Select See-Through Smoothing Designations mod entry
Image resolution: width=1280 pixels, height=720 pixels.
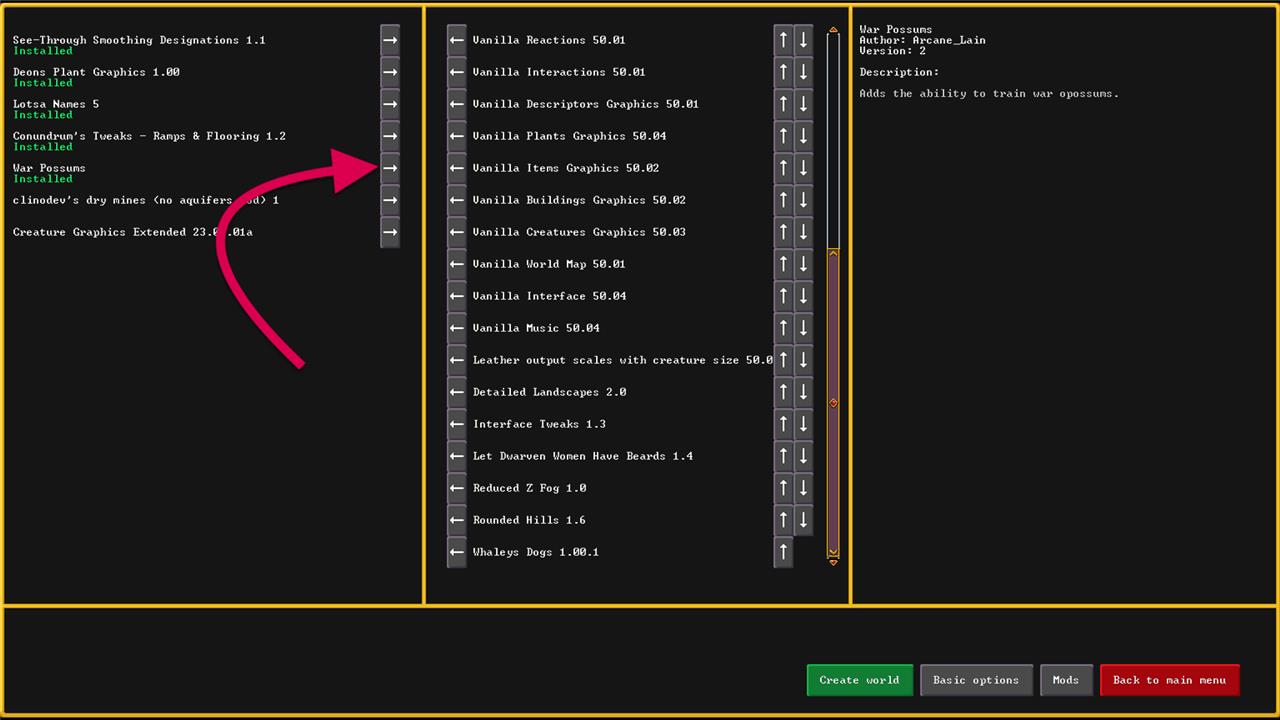tap(139, 41)
